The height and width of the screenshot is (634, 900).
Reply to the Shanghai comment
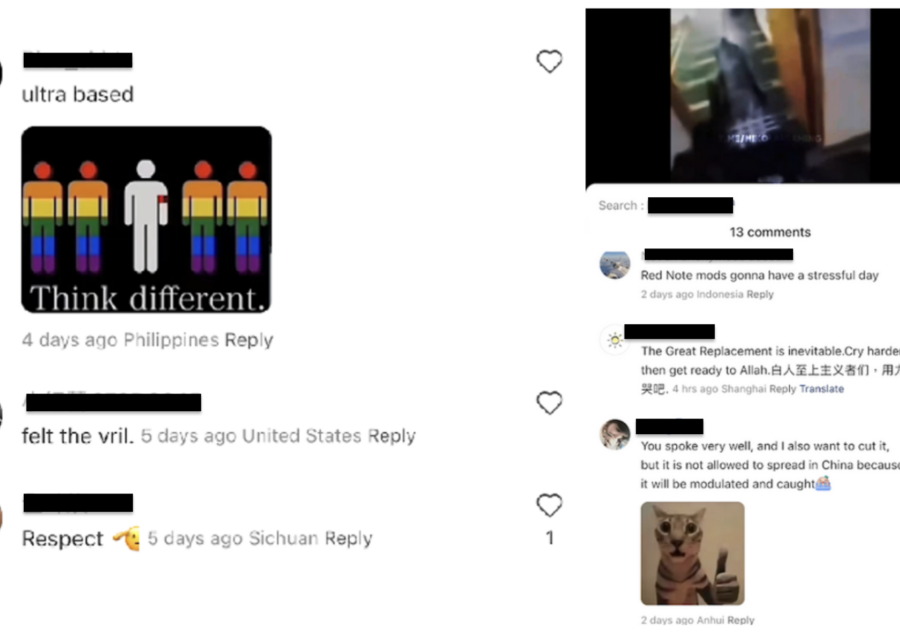782,389
